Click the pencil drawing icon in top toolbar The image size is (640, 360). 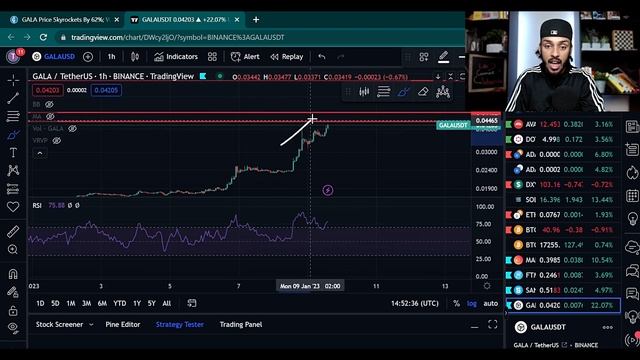[444, 57]
